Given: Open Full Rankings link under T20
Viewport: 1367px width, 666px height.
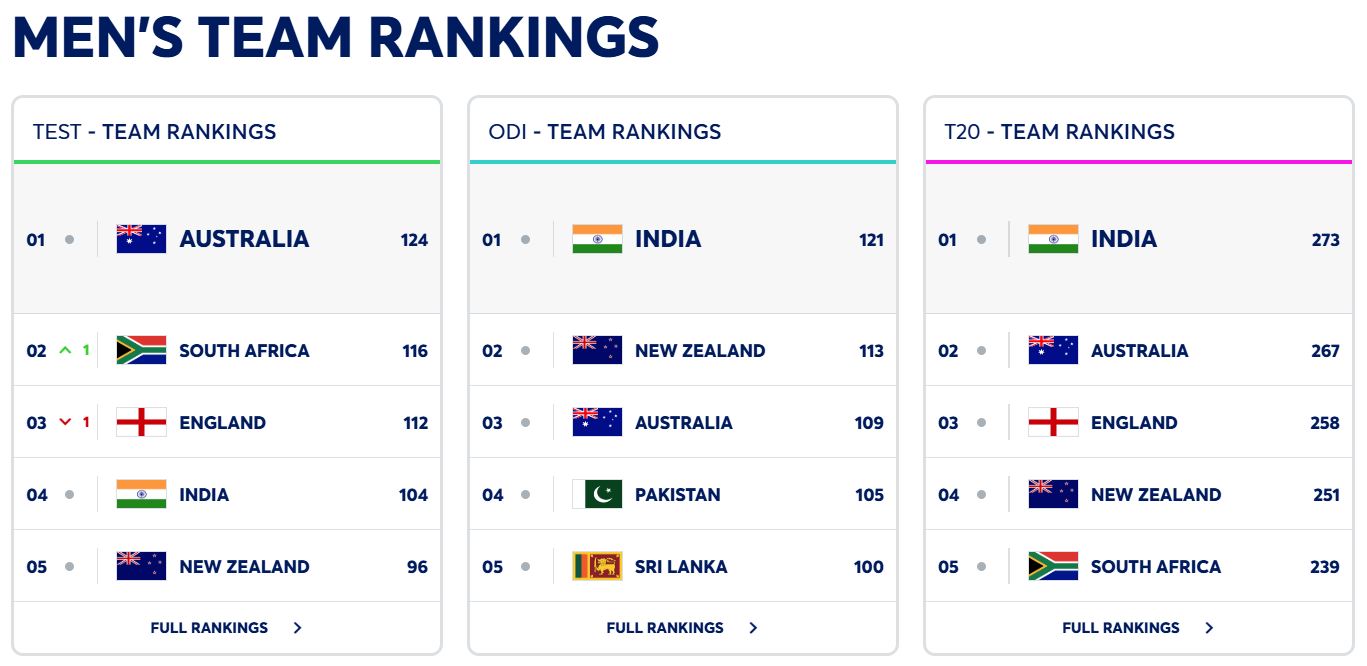Looking at the screenshot, I should 1121,628.
